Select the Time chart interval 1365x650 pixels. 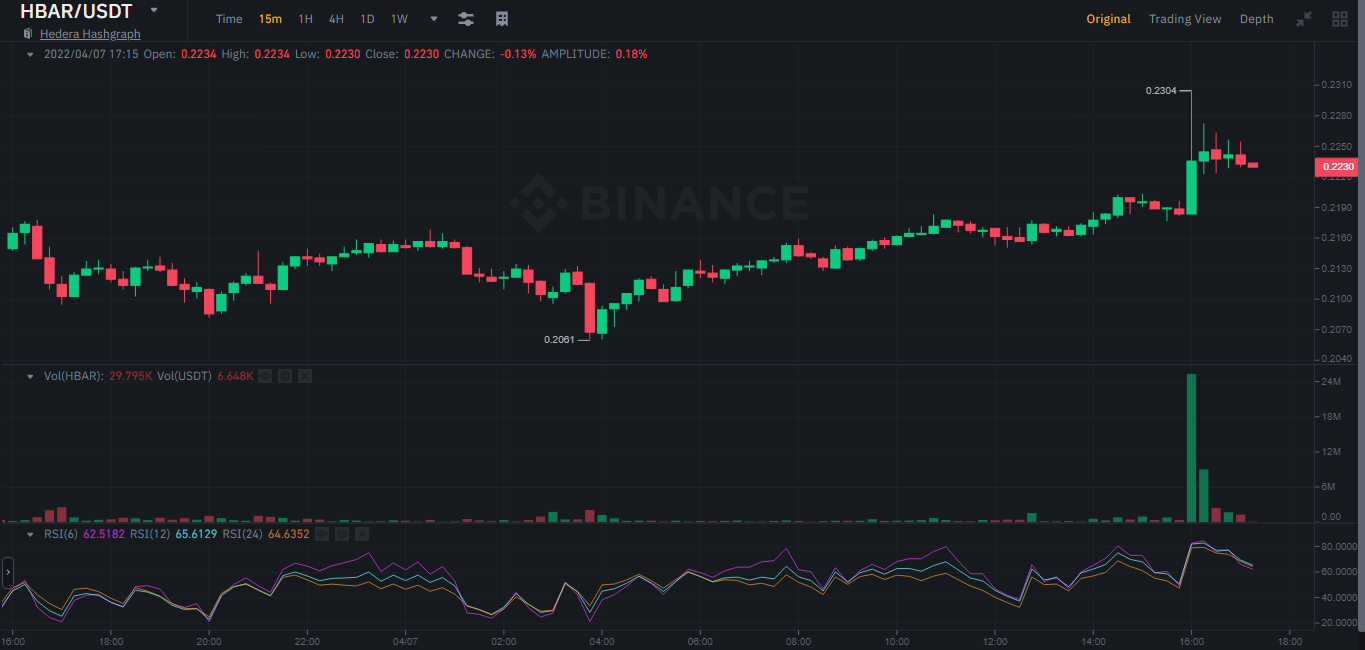coord(229,19)
